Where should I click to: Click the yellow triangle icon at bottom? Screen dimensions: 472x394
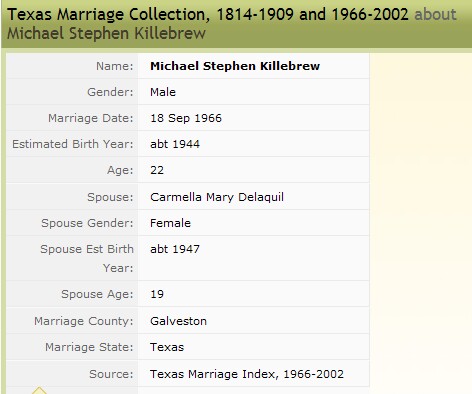pos(39,390)
